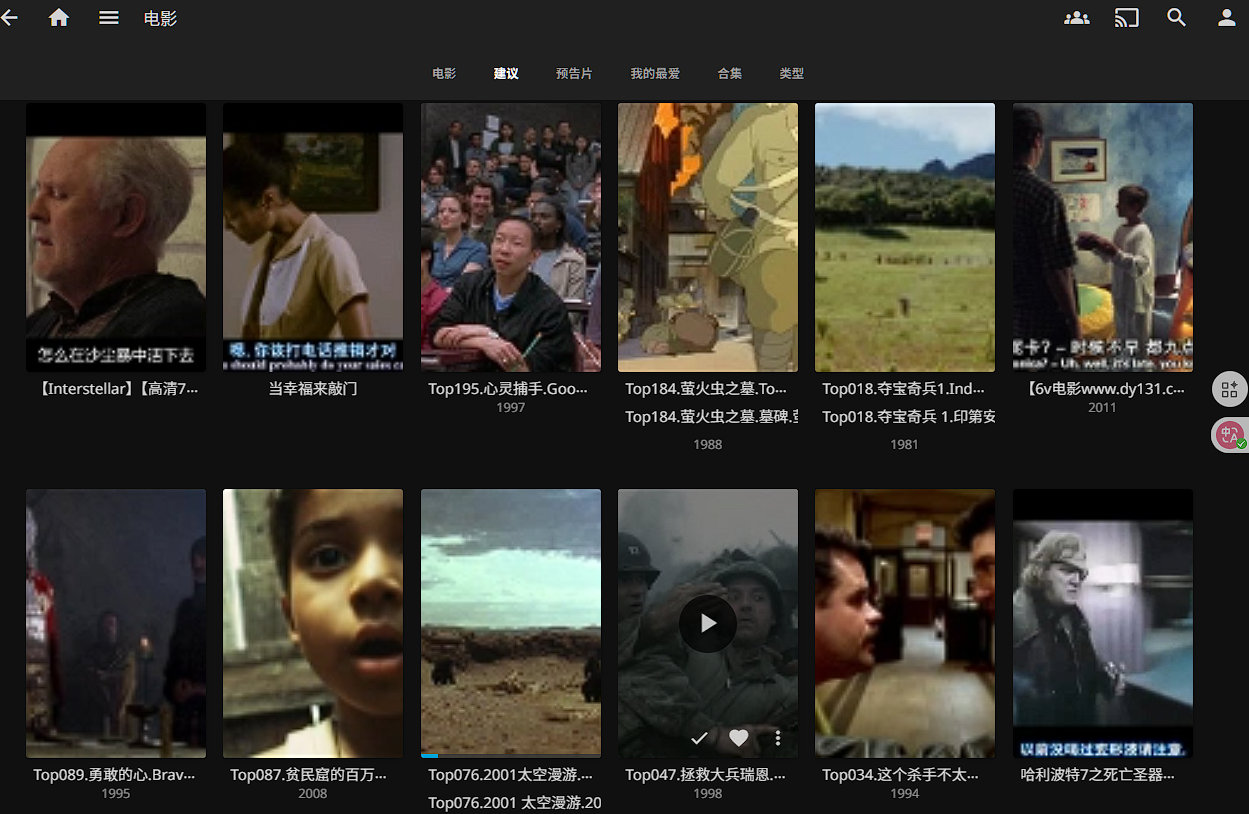Screen dimensions: 1249x814
Task: Open the cast to device icon
Action: point(1127,18)
